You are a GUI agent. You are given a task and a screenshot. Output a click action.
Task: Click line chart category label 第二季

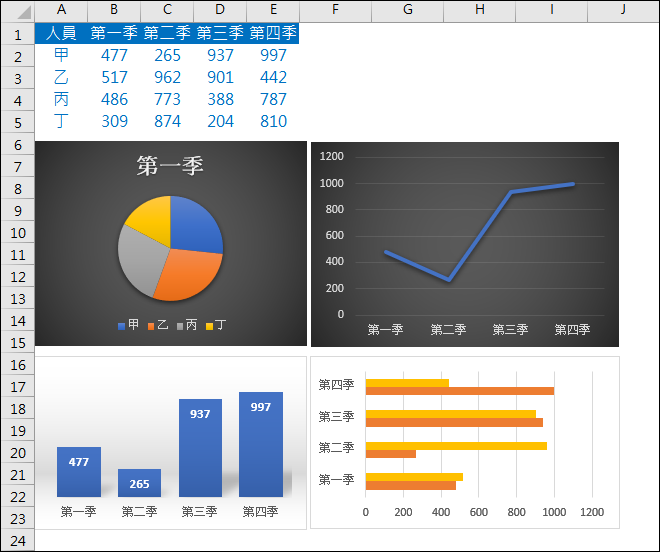coord(448,329)
